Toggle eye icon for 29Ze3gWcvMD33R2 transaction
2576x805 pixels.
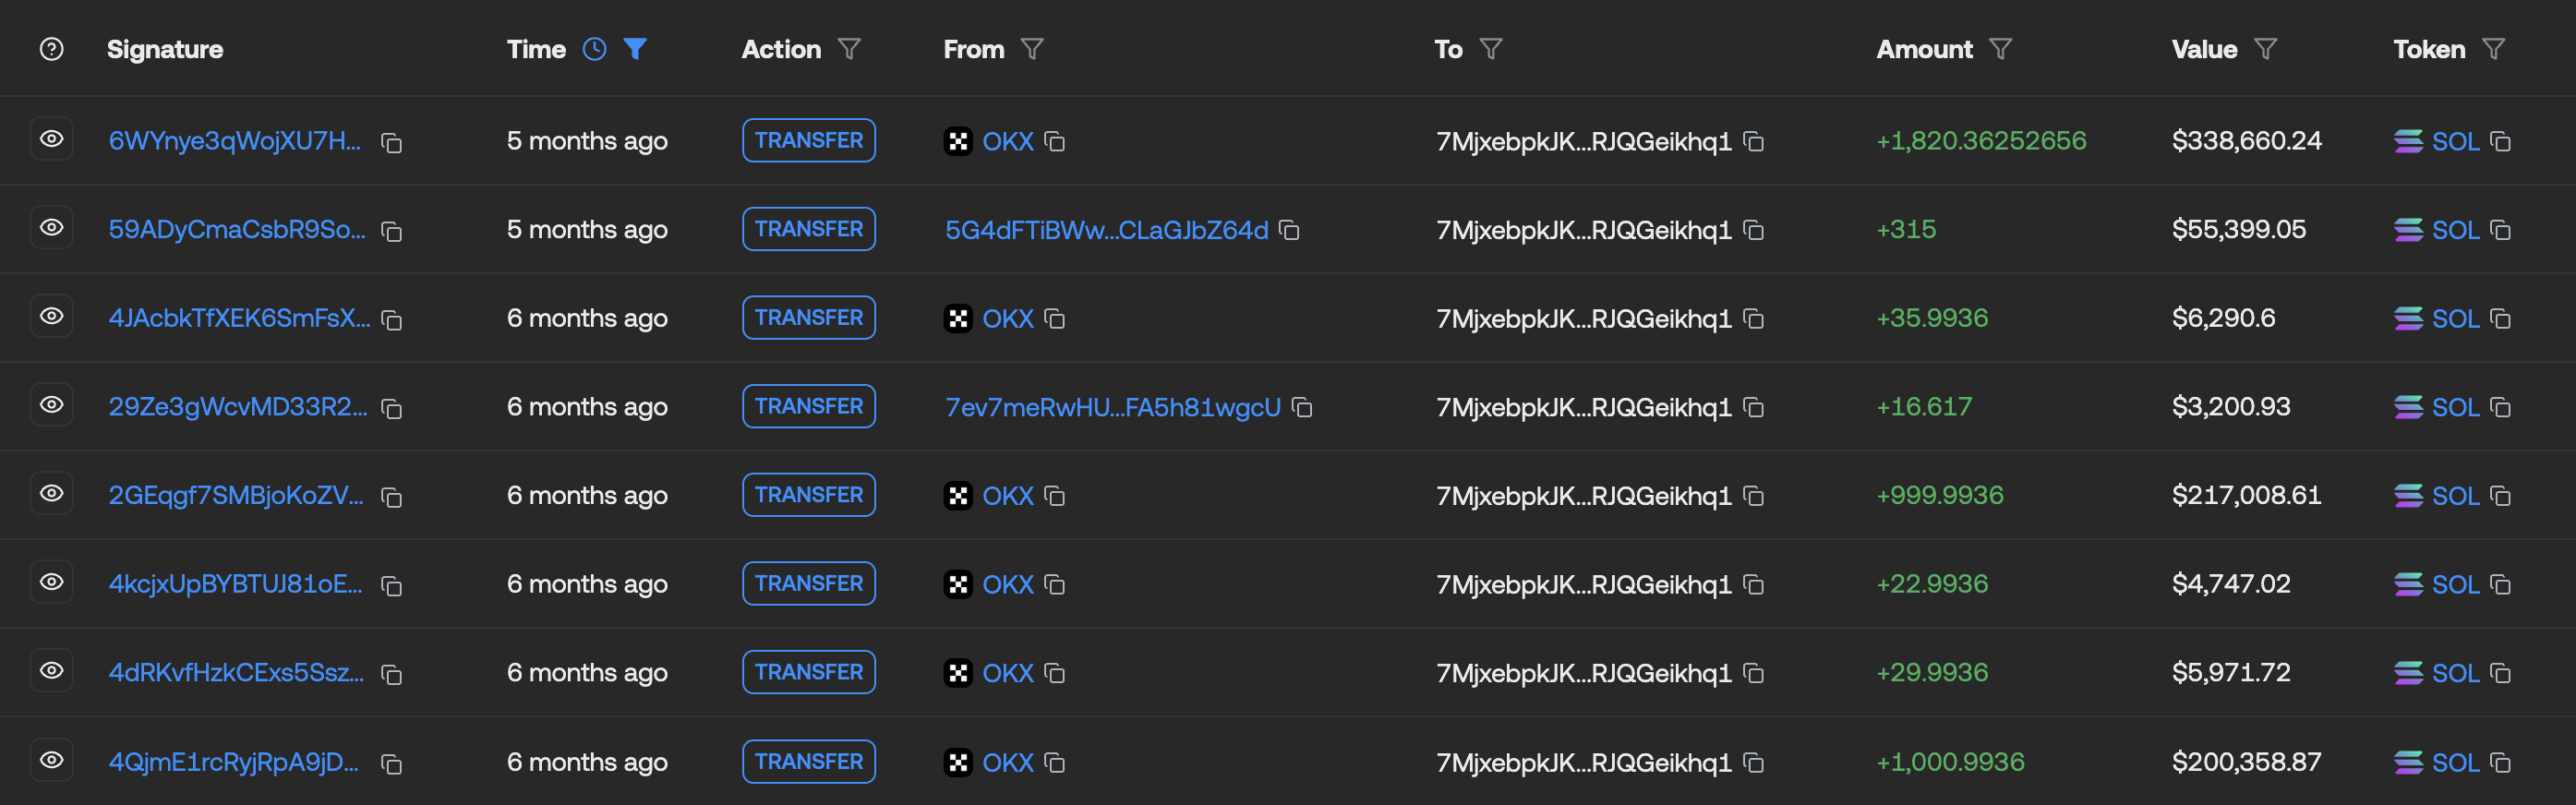(x=51, y=405)
